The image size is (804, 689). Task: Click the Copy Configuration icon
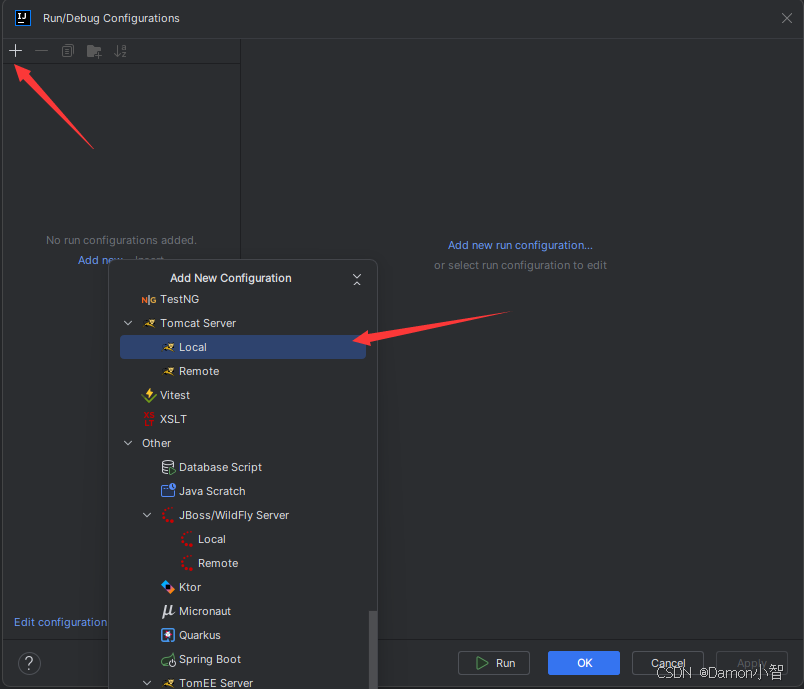(68, 51)
